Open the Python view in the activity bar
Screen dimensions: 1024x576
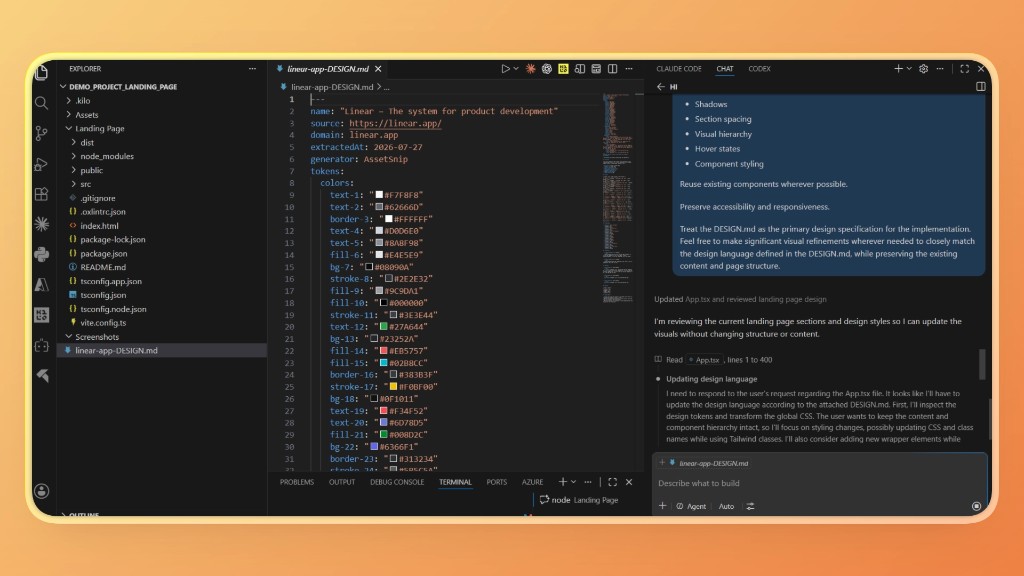pyautogui.click(x=41, y=254)
